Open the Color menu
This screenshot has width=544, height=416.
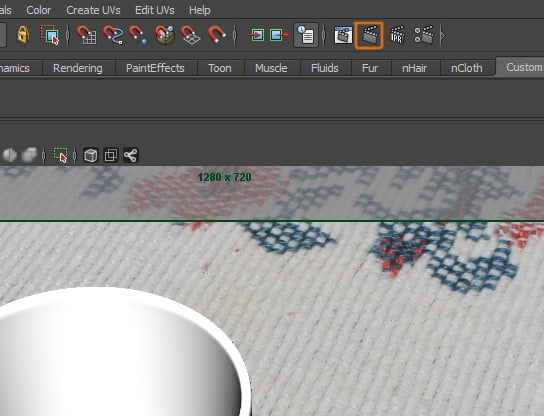(x=39, y=10)
